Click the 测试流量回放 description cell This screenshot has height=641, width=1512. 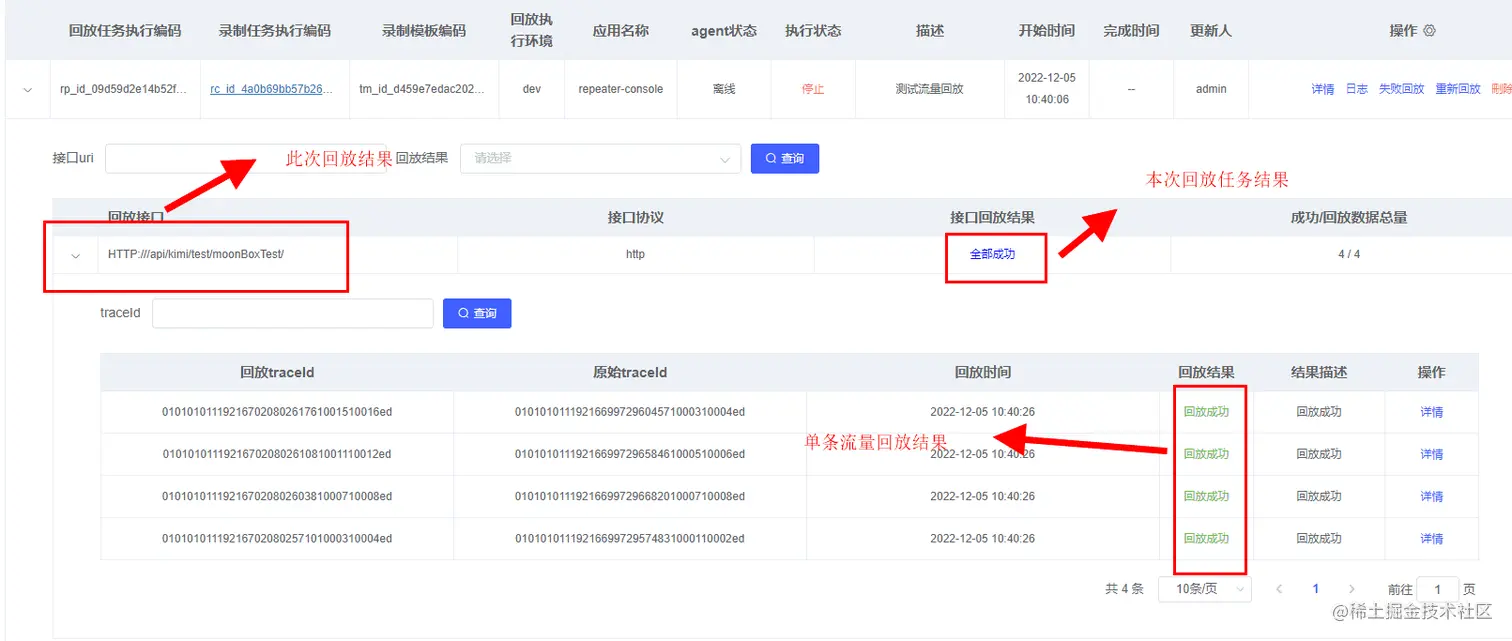click(930, 89)
